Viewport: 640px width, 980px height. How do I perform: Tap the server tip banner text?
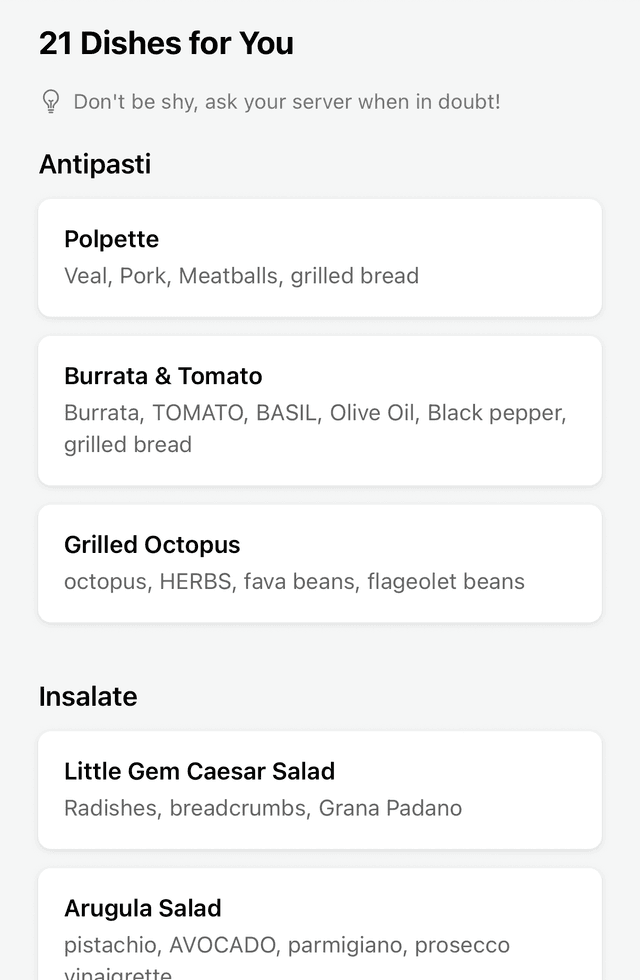(284, 101)
